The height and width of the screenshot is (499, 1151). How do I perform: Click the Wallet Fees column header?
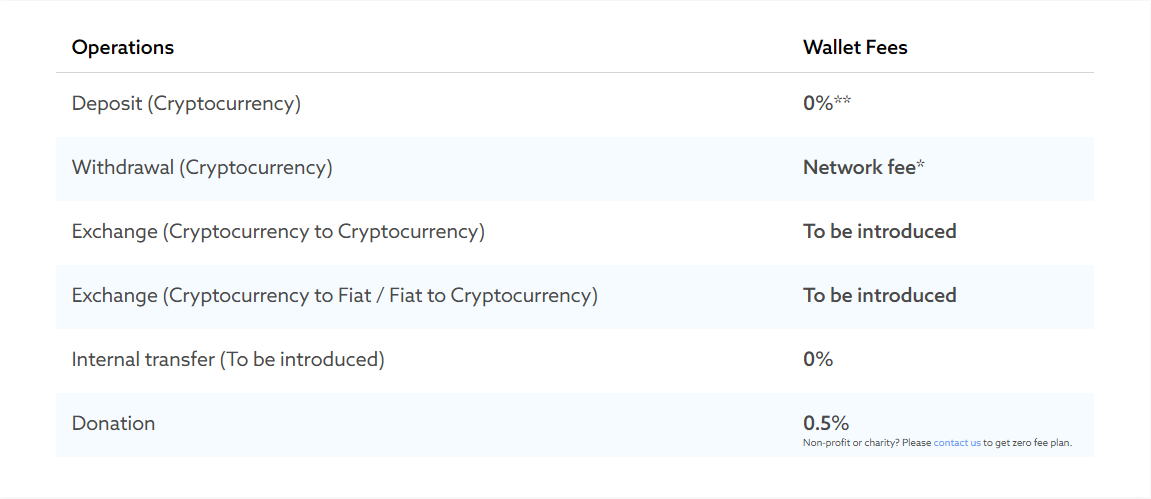click(855, 47)
